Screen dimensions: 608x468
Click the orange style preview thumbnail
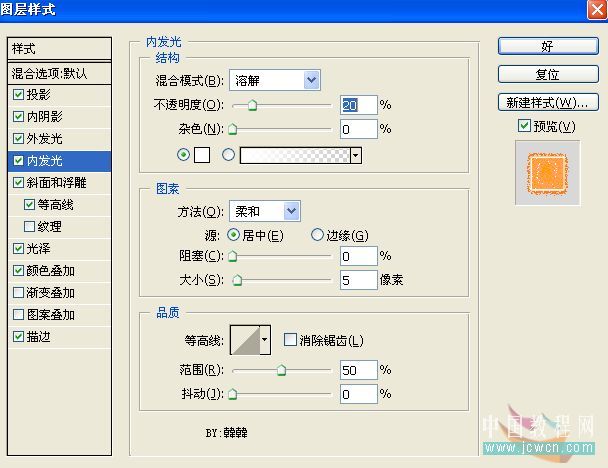pos(548,173)
